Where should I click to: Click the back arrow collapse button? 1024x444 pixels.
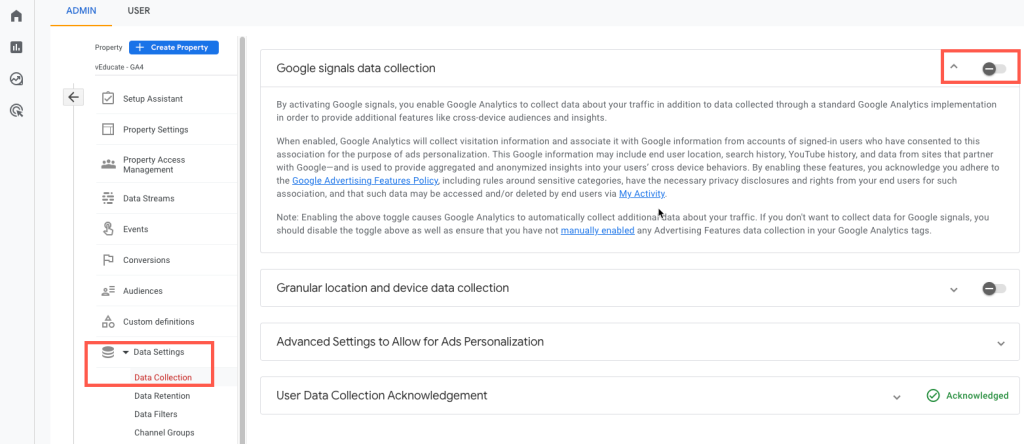tap(73, 97)
